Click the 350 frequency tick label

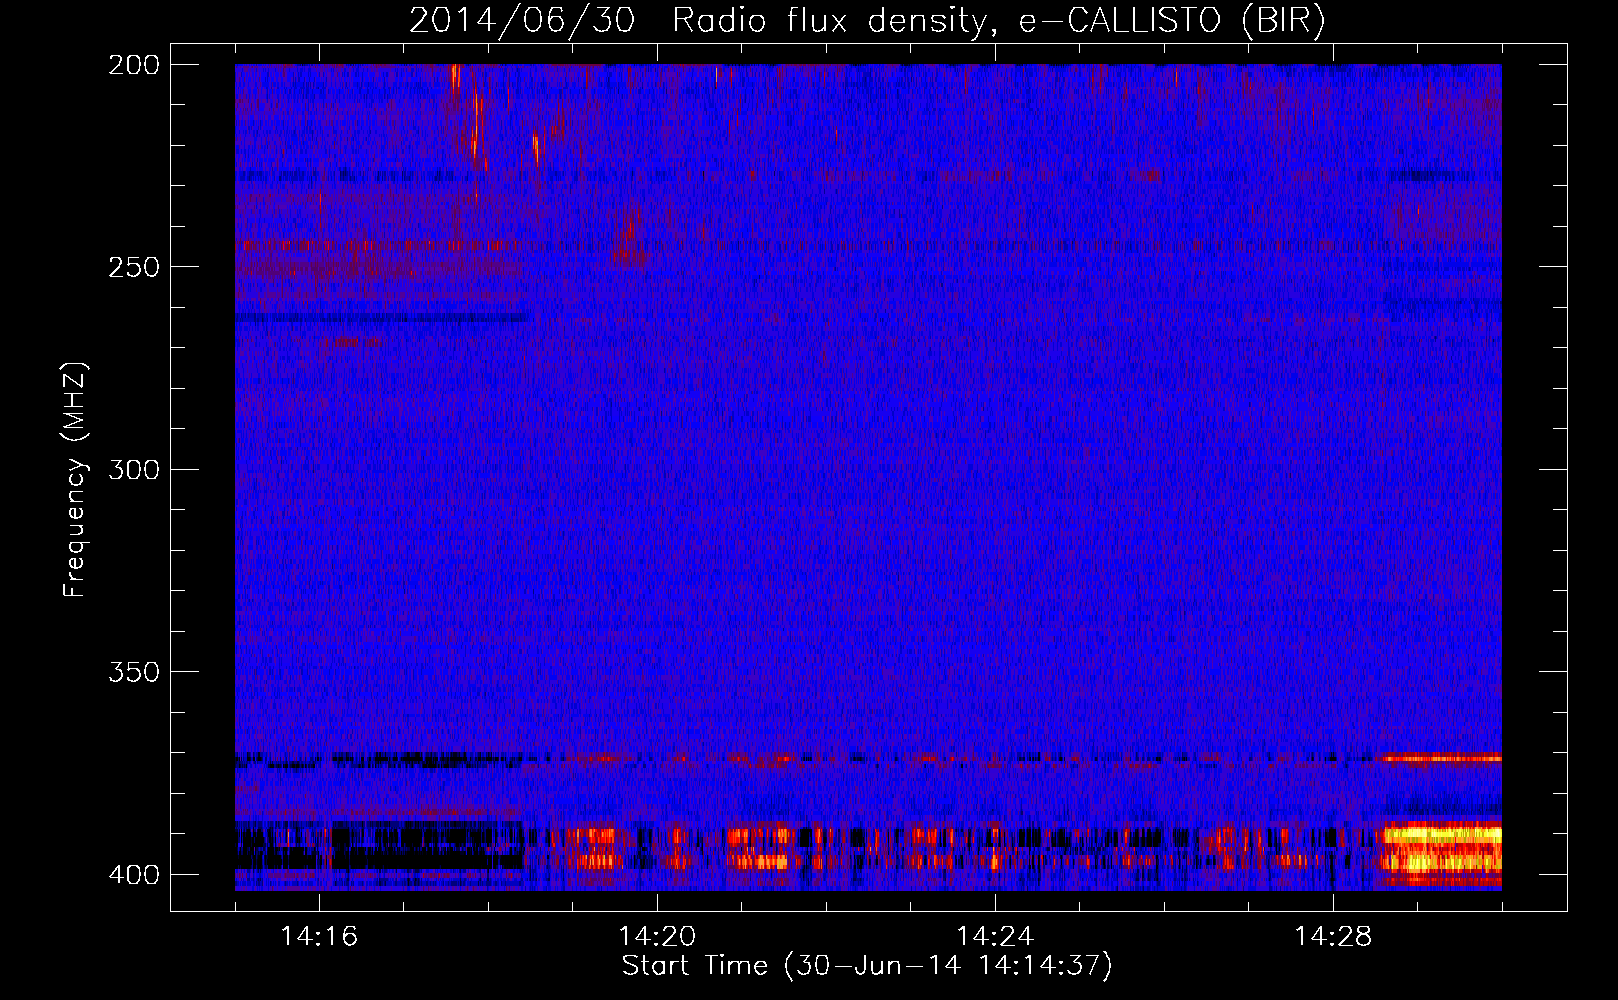(x=134, y=671)
